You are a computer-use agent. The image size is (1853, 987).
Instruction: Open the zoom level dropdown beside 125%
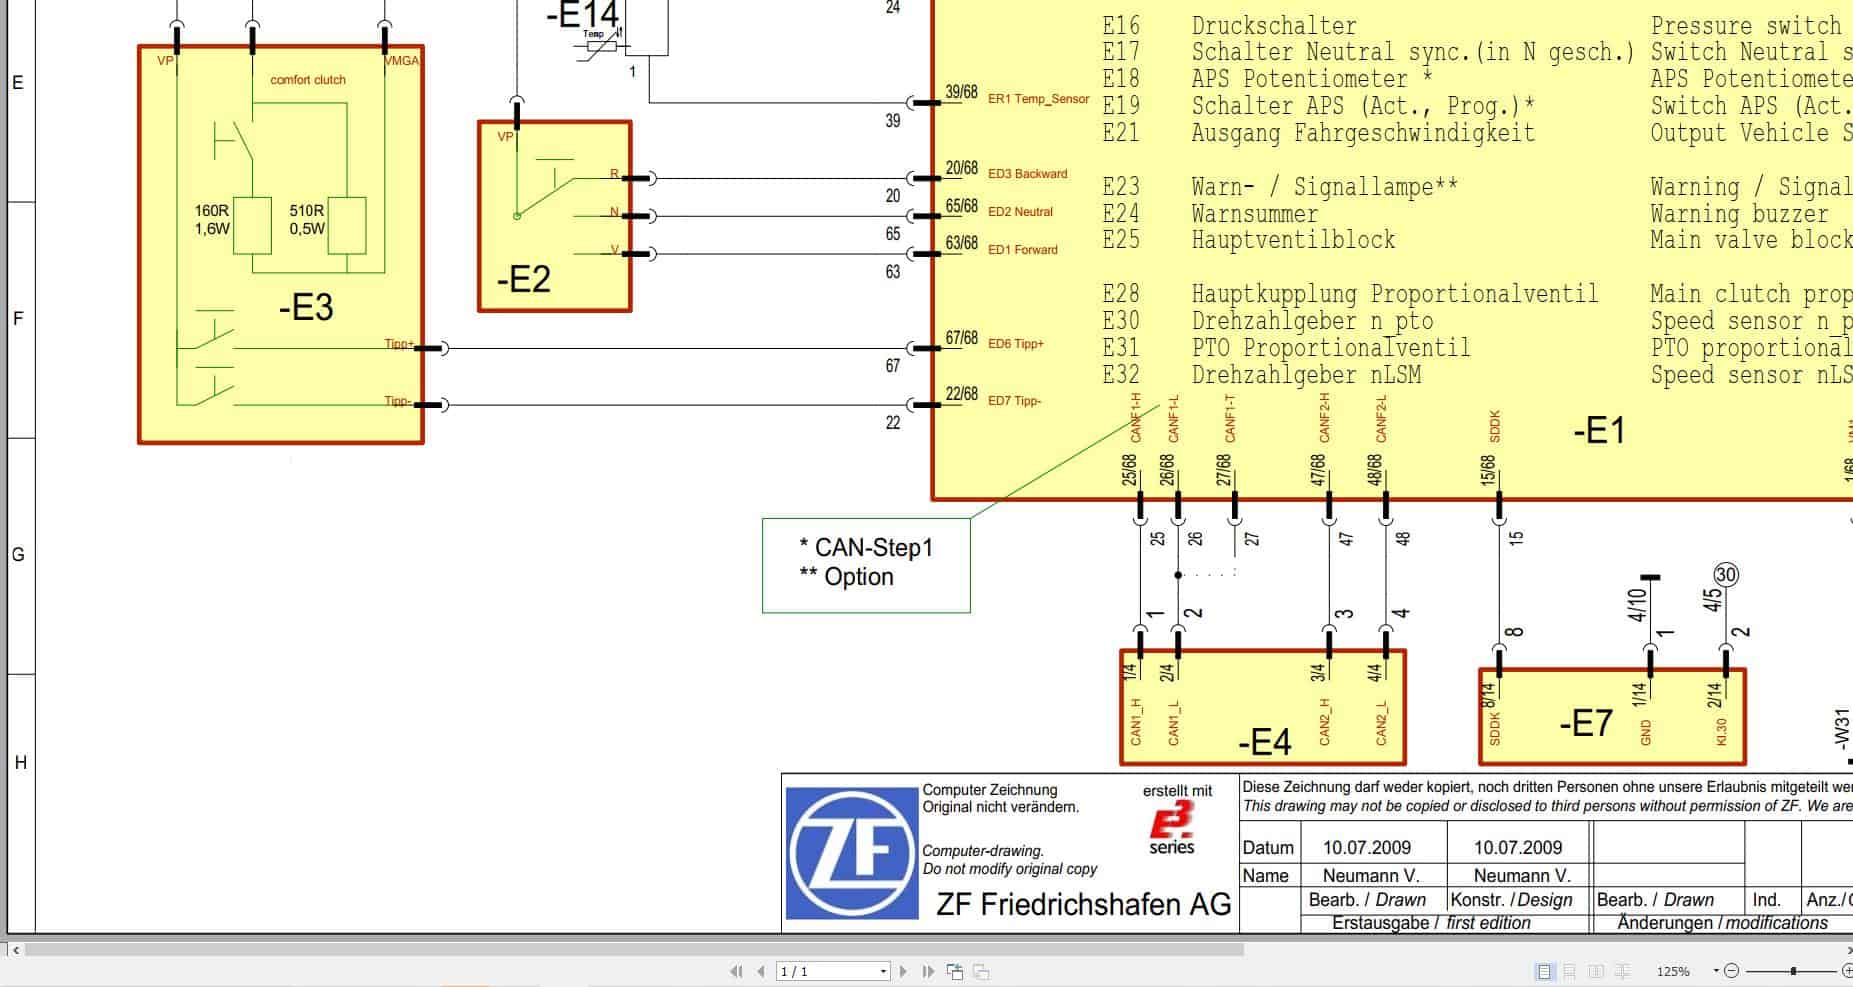coord(1716,969)
